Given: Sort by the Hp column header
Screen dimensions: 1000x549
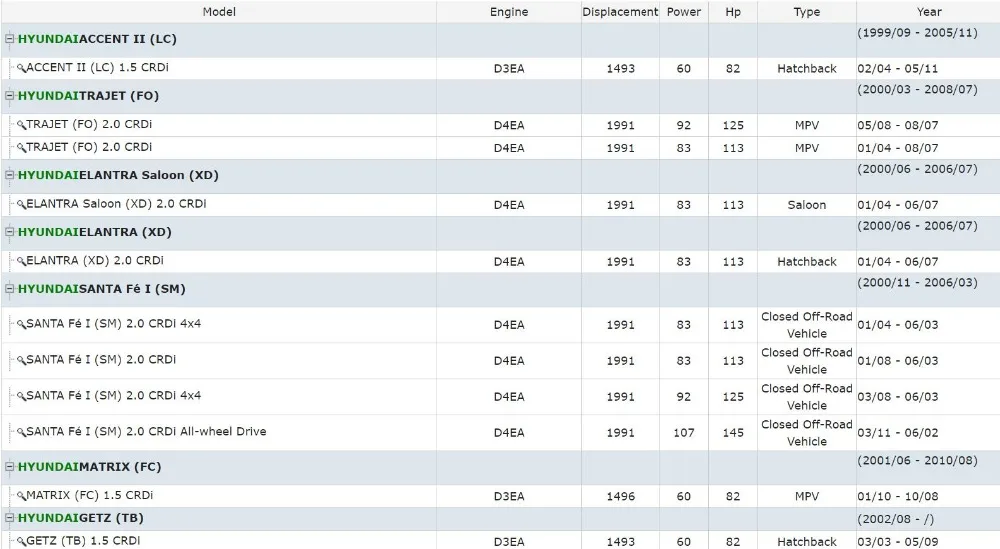Looking at the screenshot, I should [x=733, y=11].
